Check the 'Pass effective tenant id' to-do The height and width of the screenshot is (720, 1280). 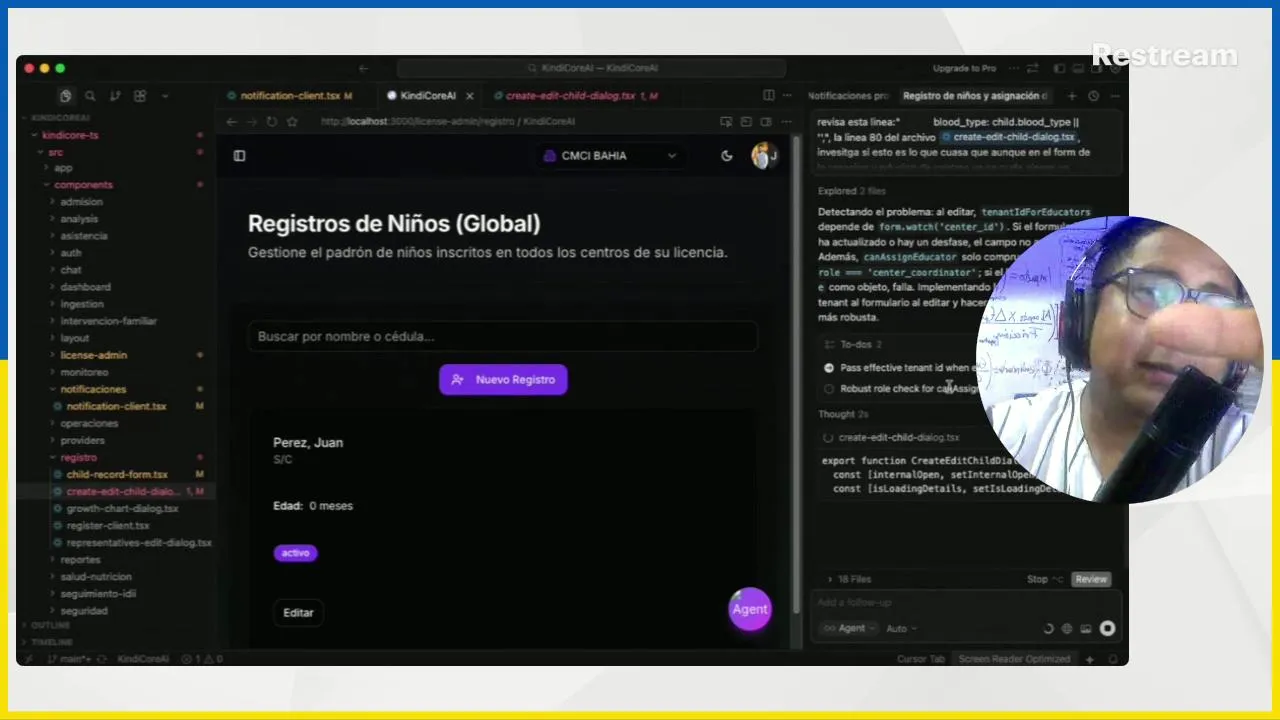click(x=828, y=368)
